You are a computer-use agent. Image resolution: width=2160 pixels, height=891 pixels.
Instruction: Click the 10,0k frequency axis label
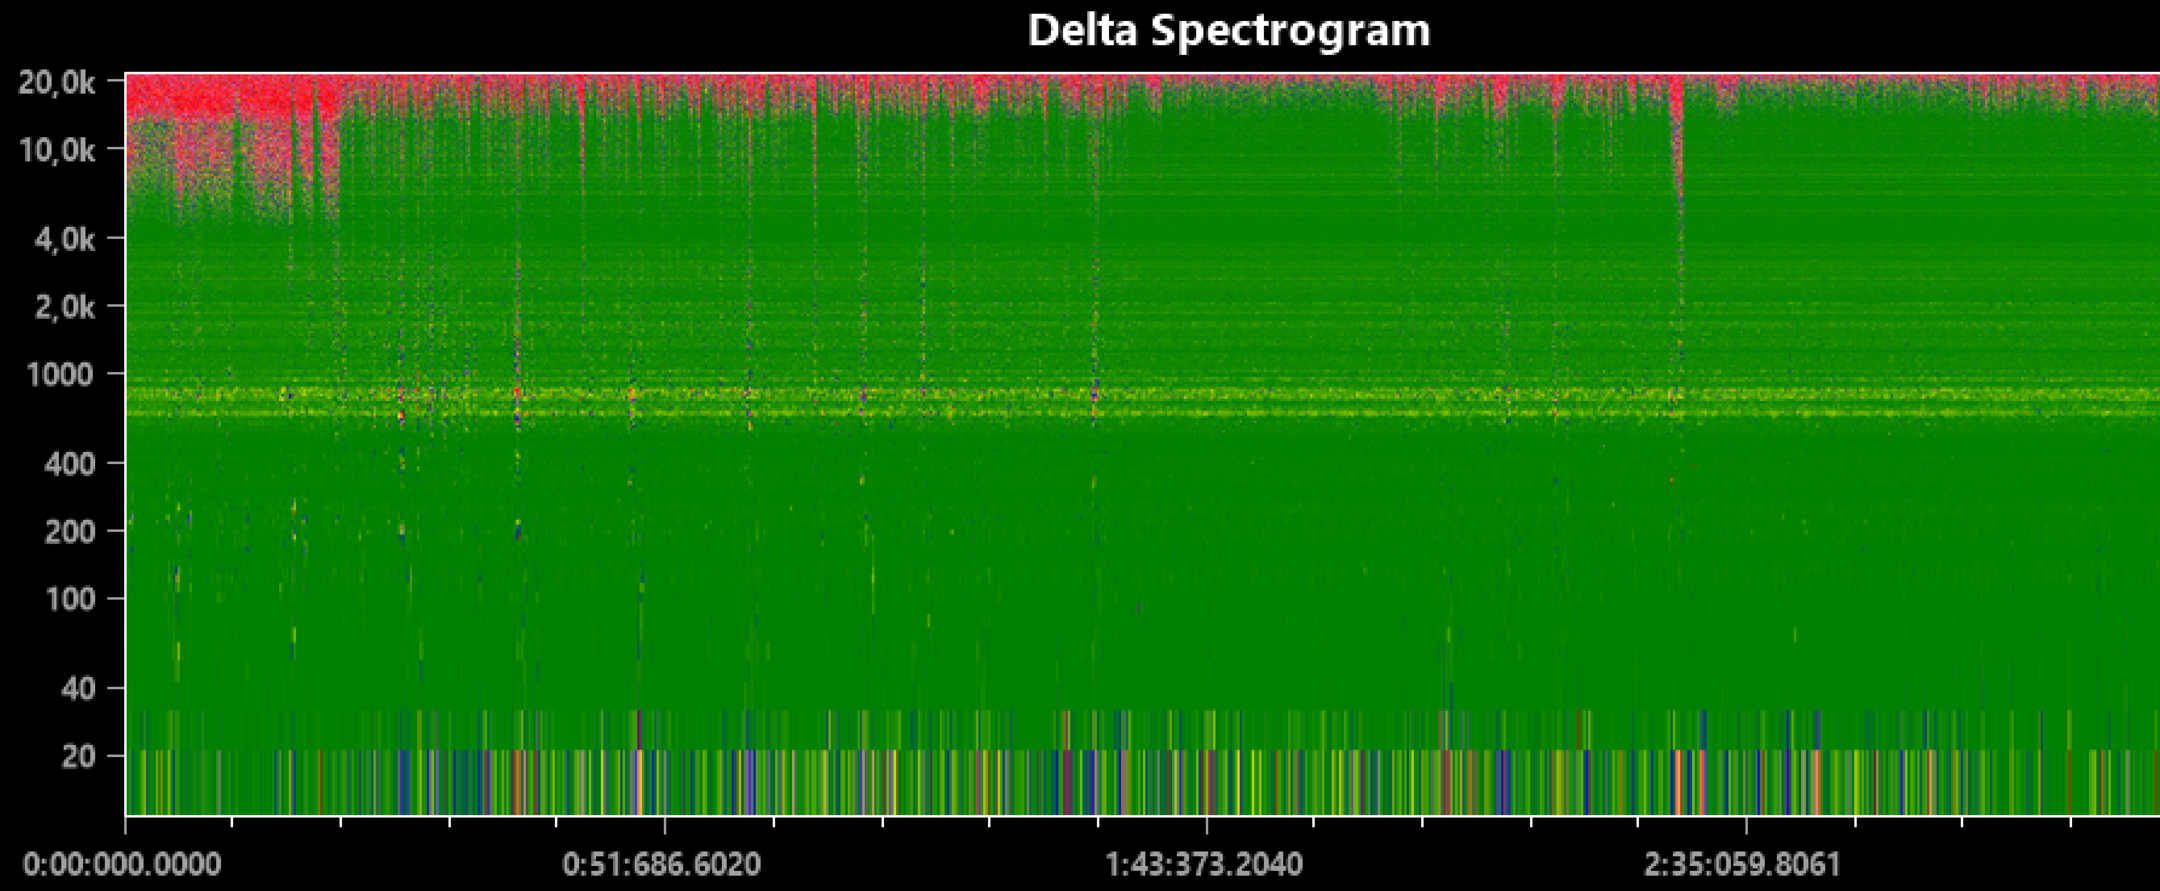click(x=58, y=151)
